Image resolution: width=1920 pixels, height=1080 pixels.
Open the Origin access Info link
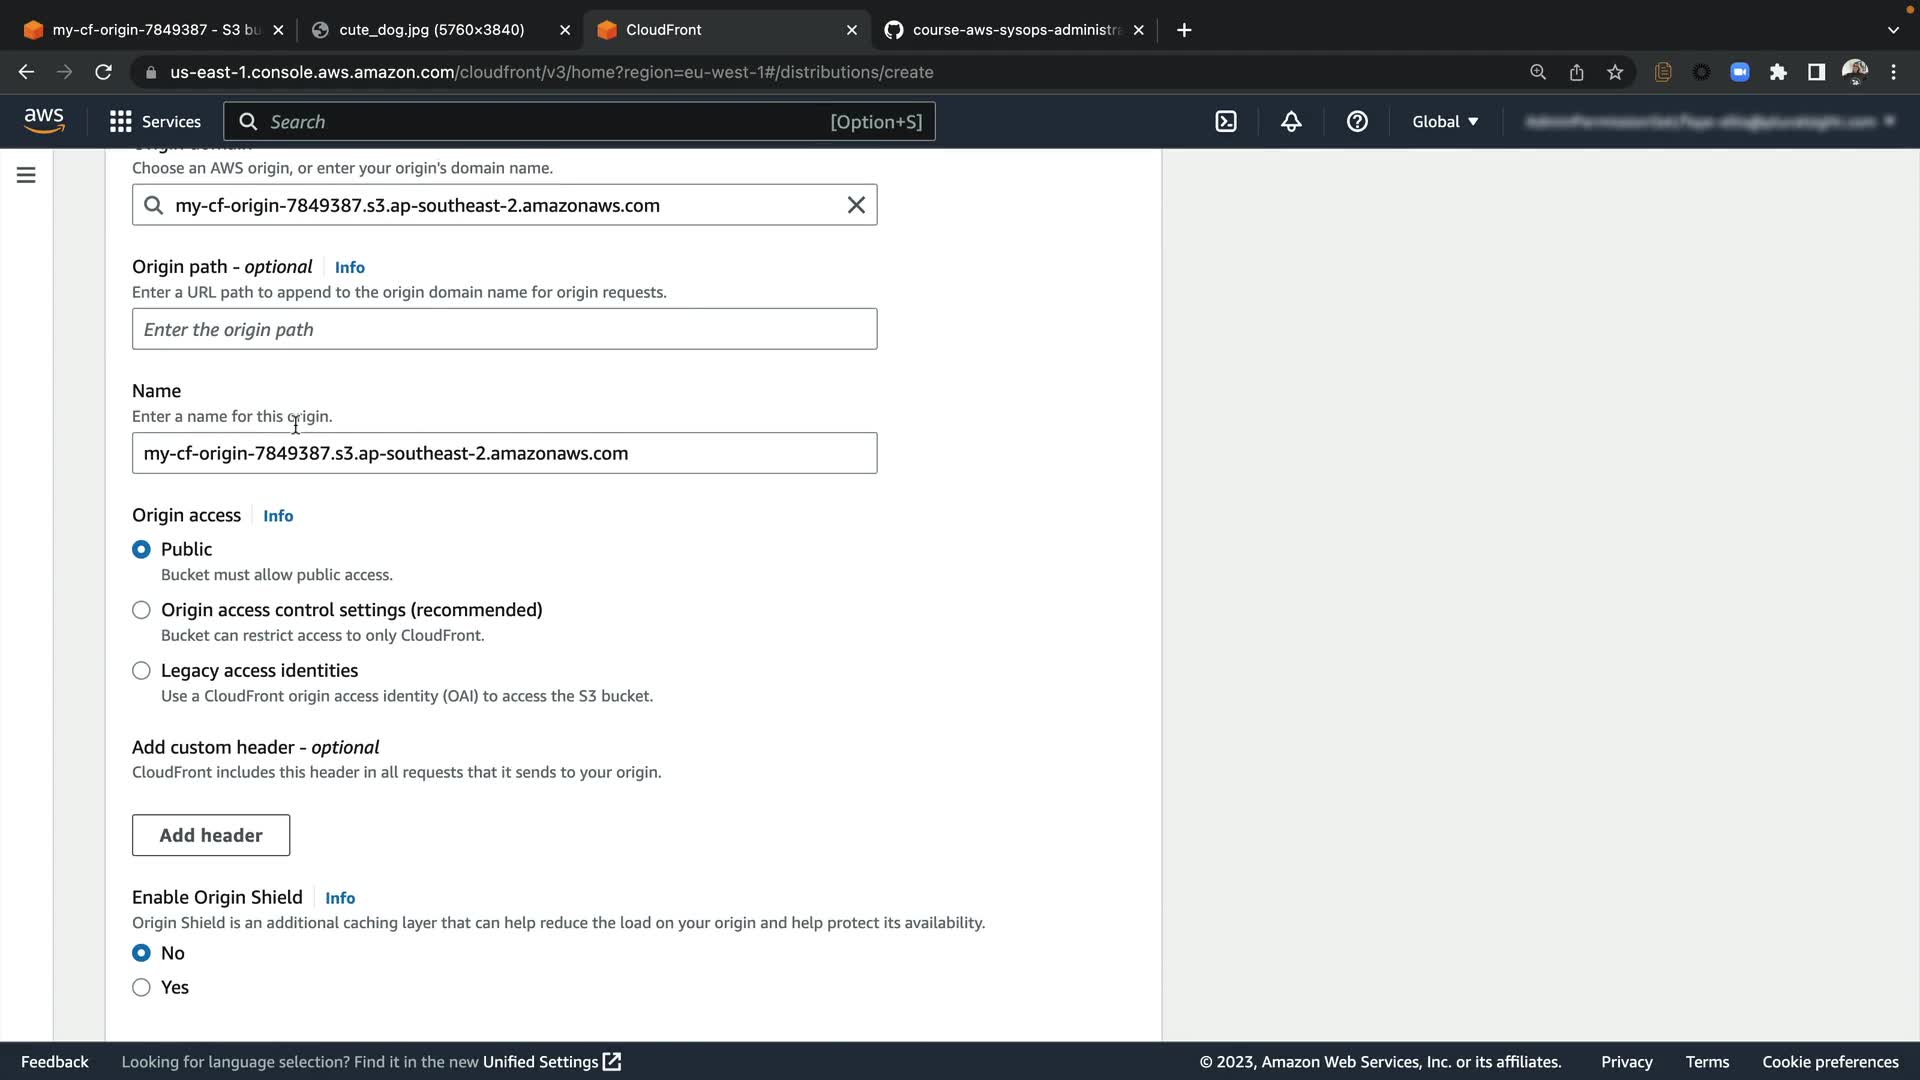pos(278,516)
